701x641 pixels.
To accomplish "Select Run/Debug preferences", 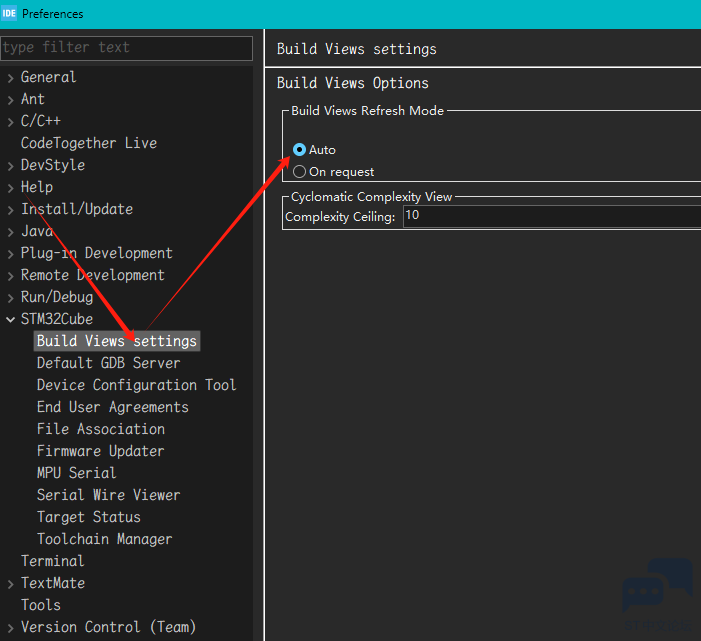I will (x=57, y=297).
